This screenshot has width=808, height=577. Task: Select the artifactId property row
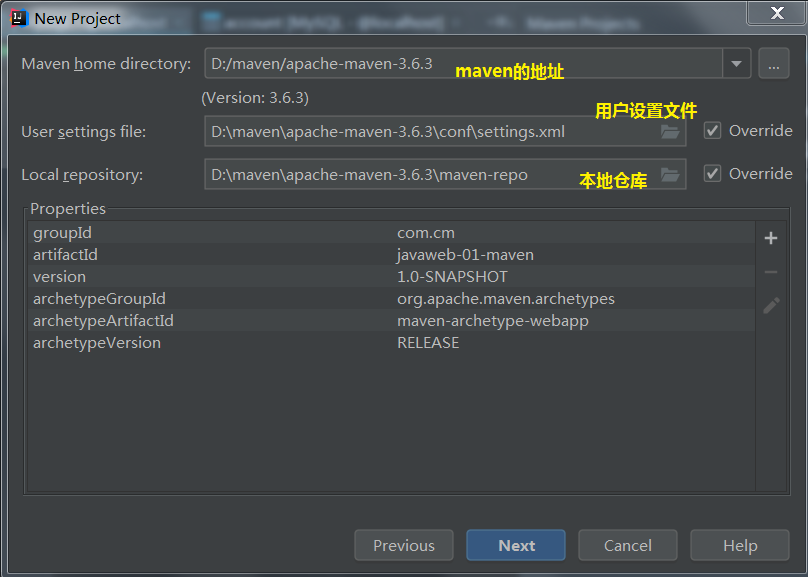click(392, 254)
